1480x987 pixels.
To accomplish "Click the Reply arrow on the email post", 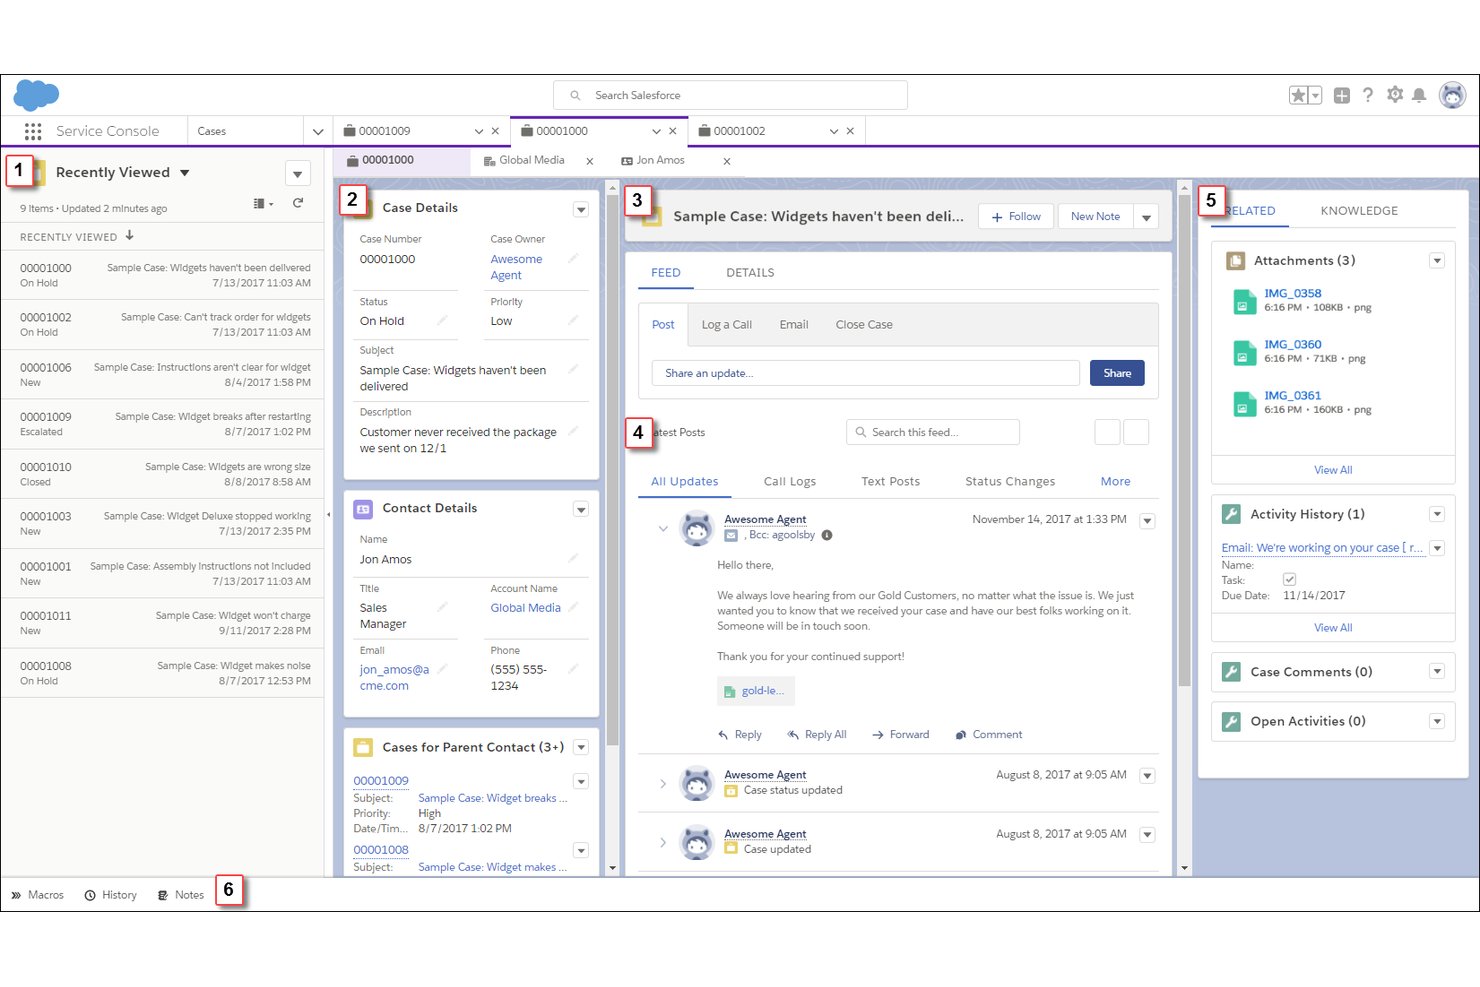I will click(x=740, y=734).
